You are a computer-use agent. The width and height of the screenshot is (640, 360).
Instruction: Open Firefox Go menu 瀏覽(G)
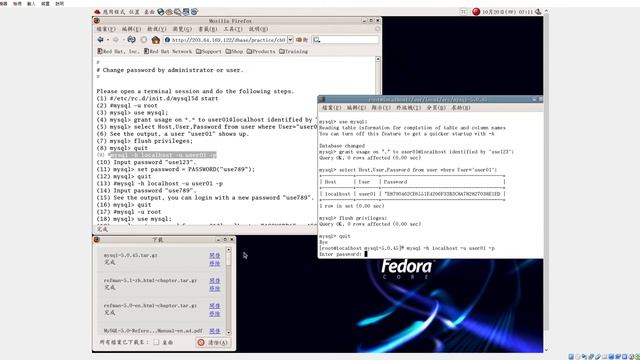[182, 29]
